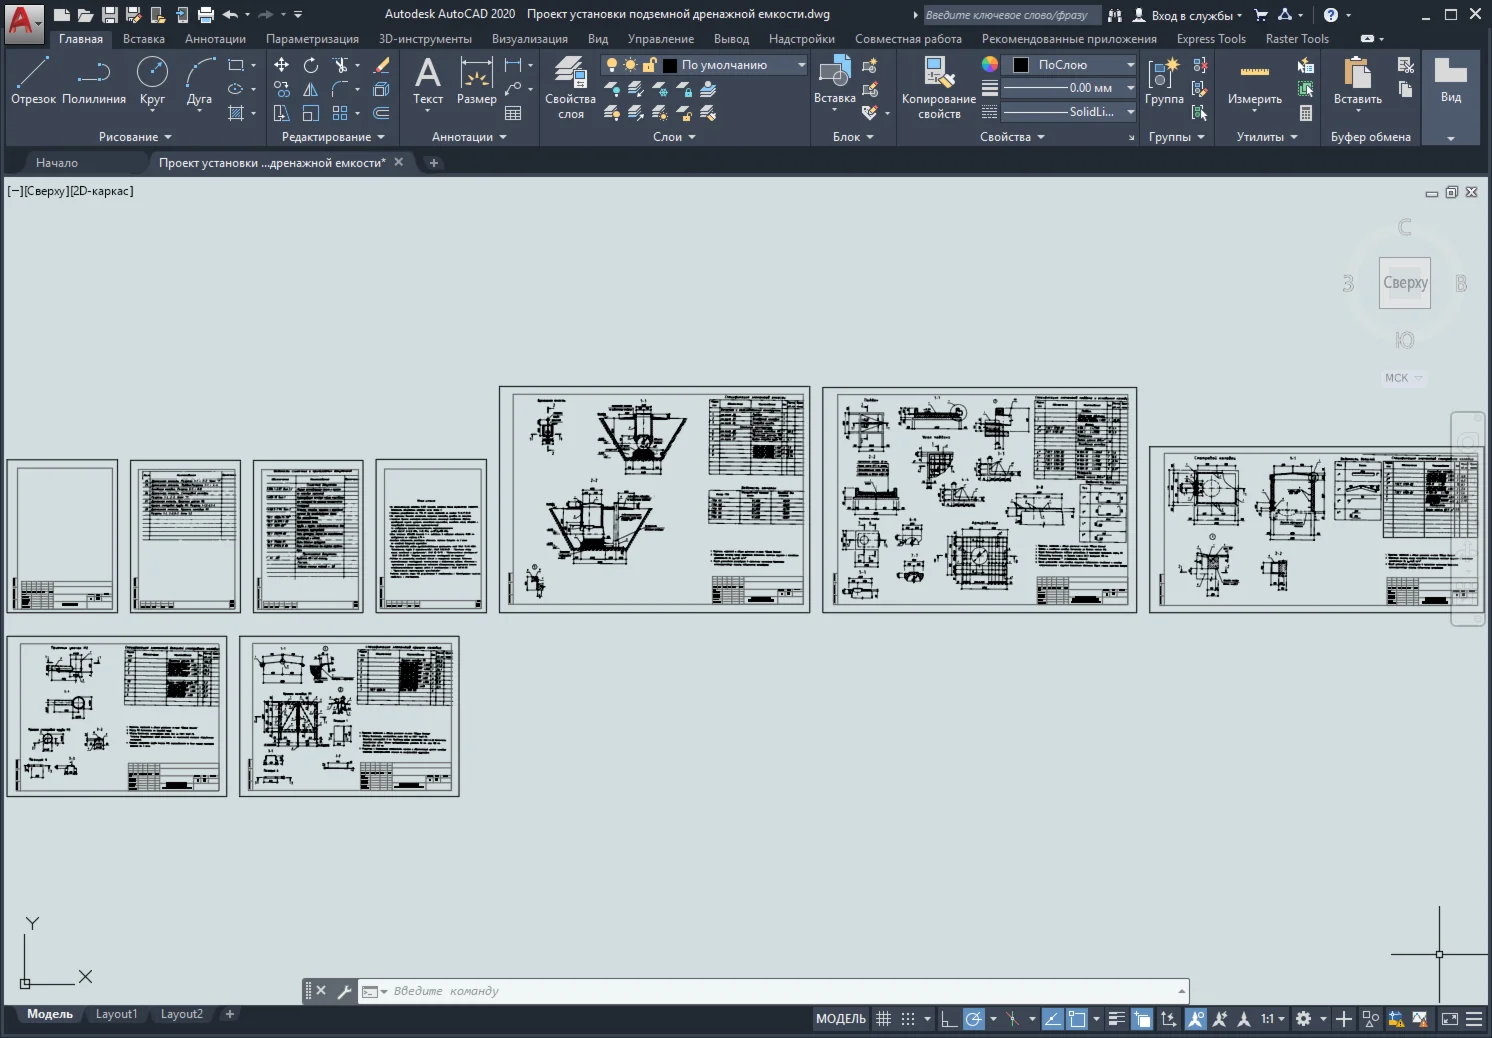Open the Аннотации ribbon tab
Screen dimensions: 1492x1038
(x=215, y=39)
